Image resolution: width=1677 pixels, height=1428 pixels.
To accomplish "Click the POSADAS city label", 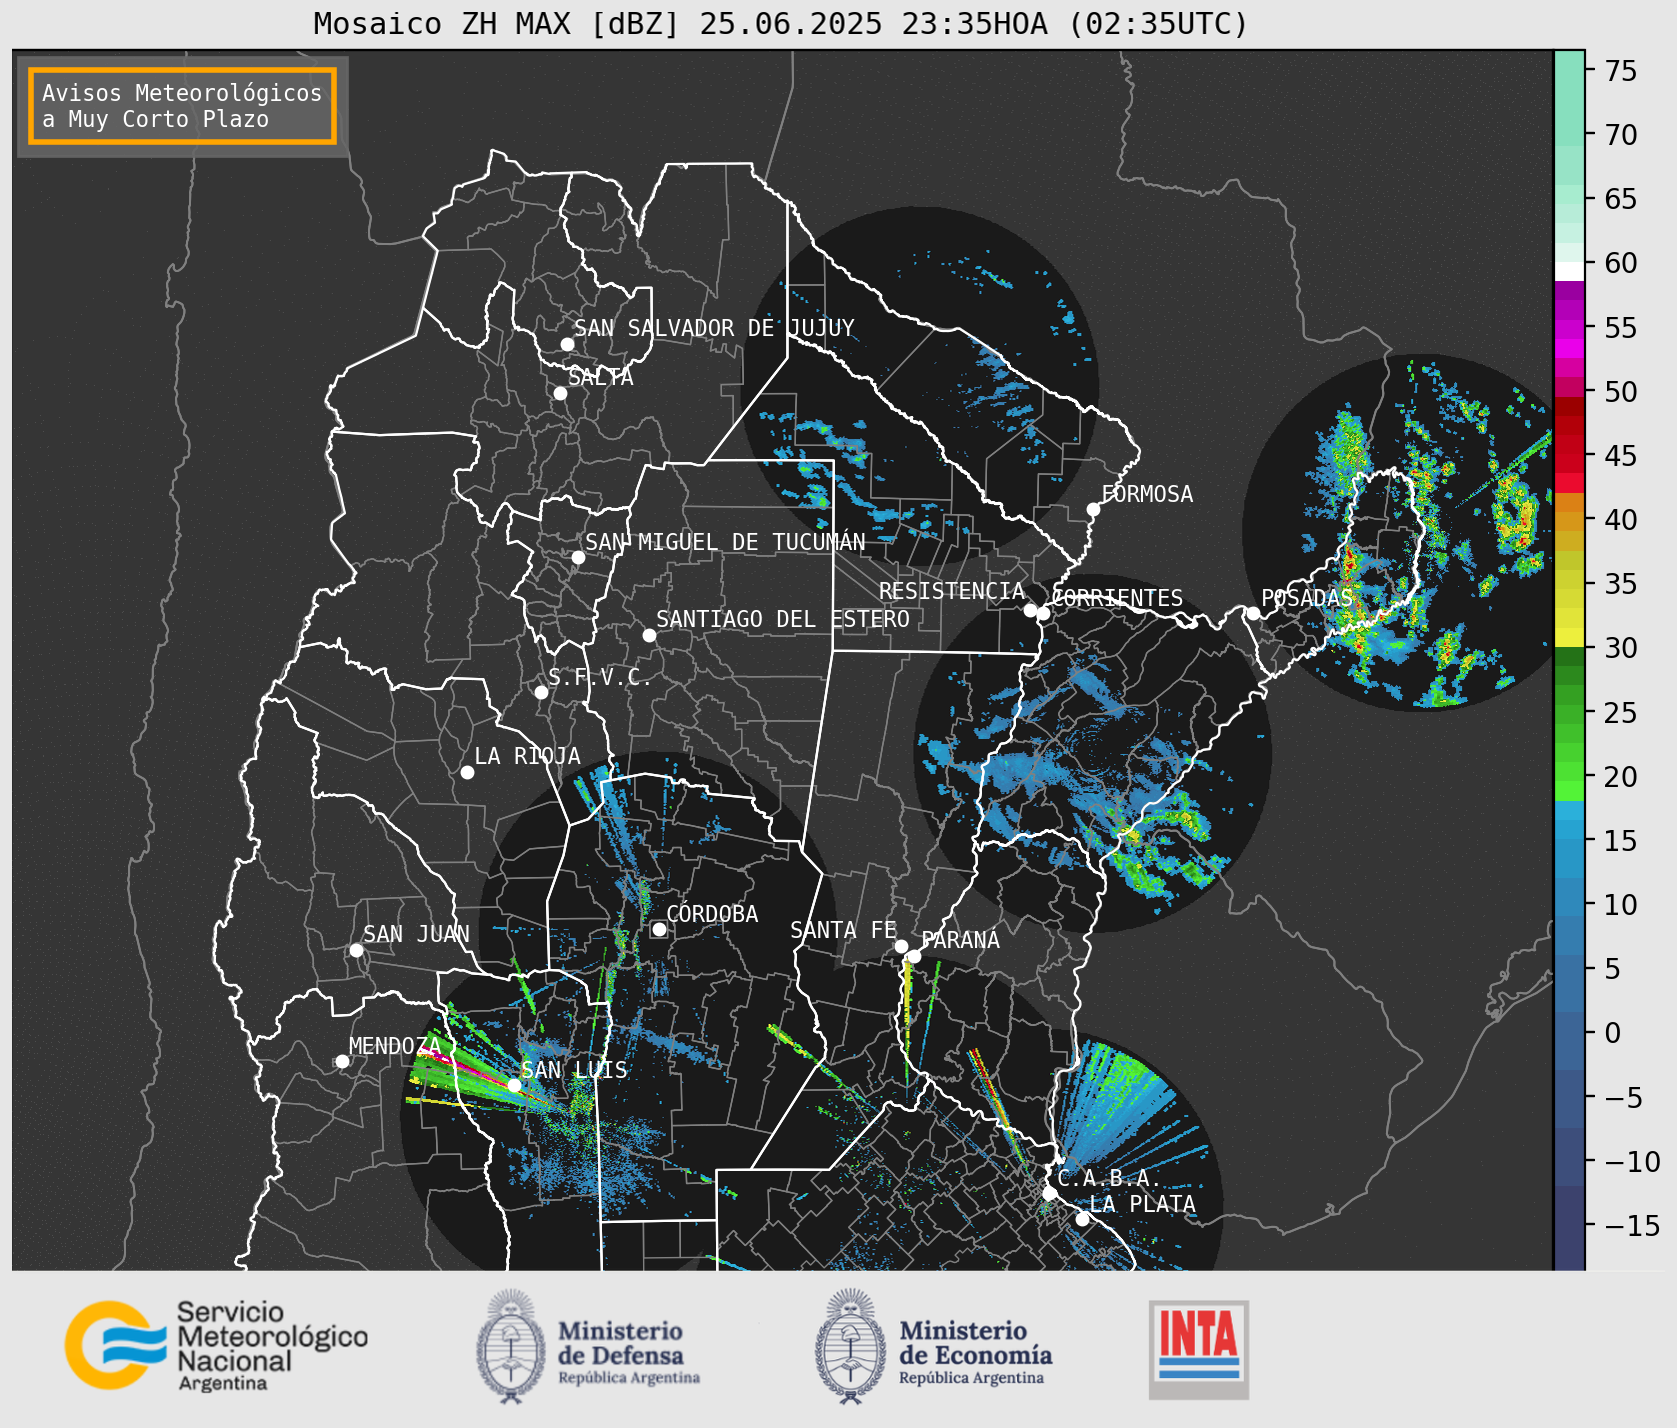I will pos(1306,598).
